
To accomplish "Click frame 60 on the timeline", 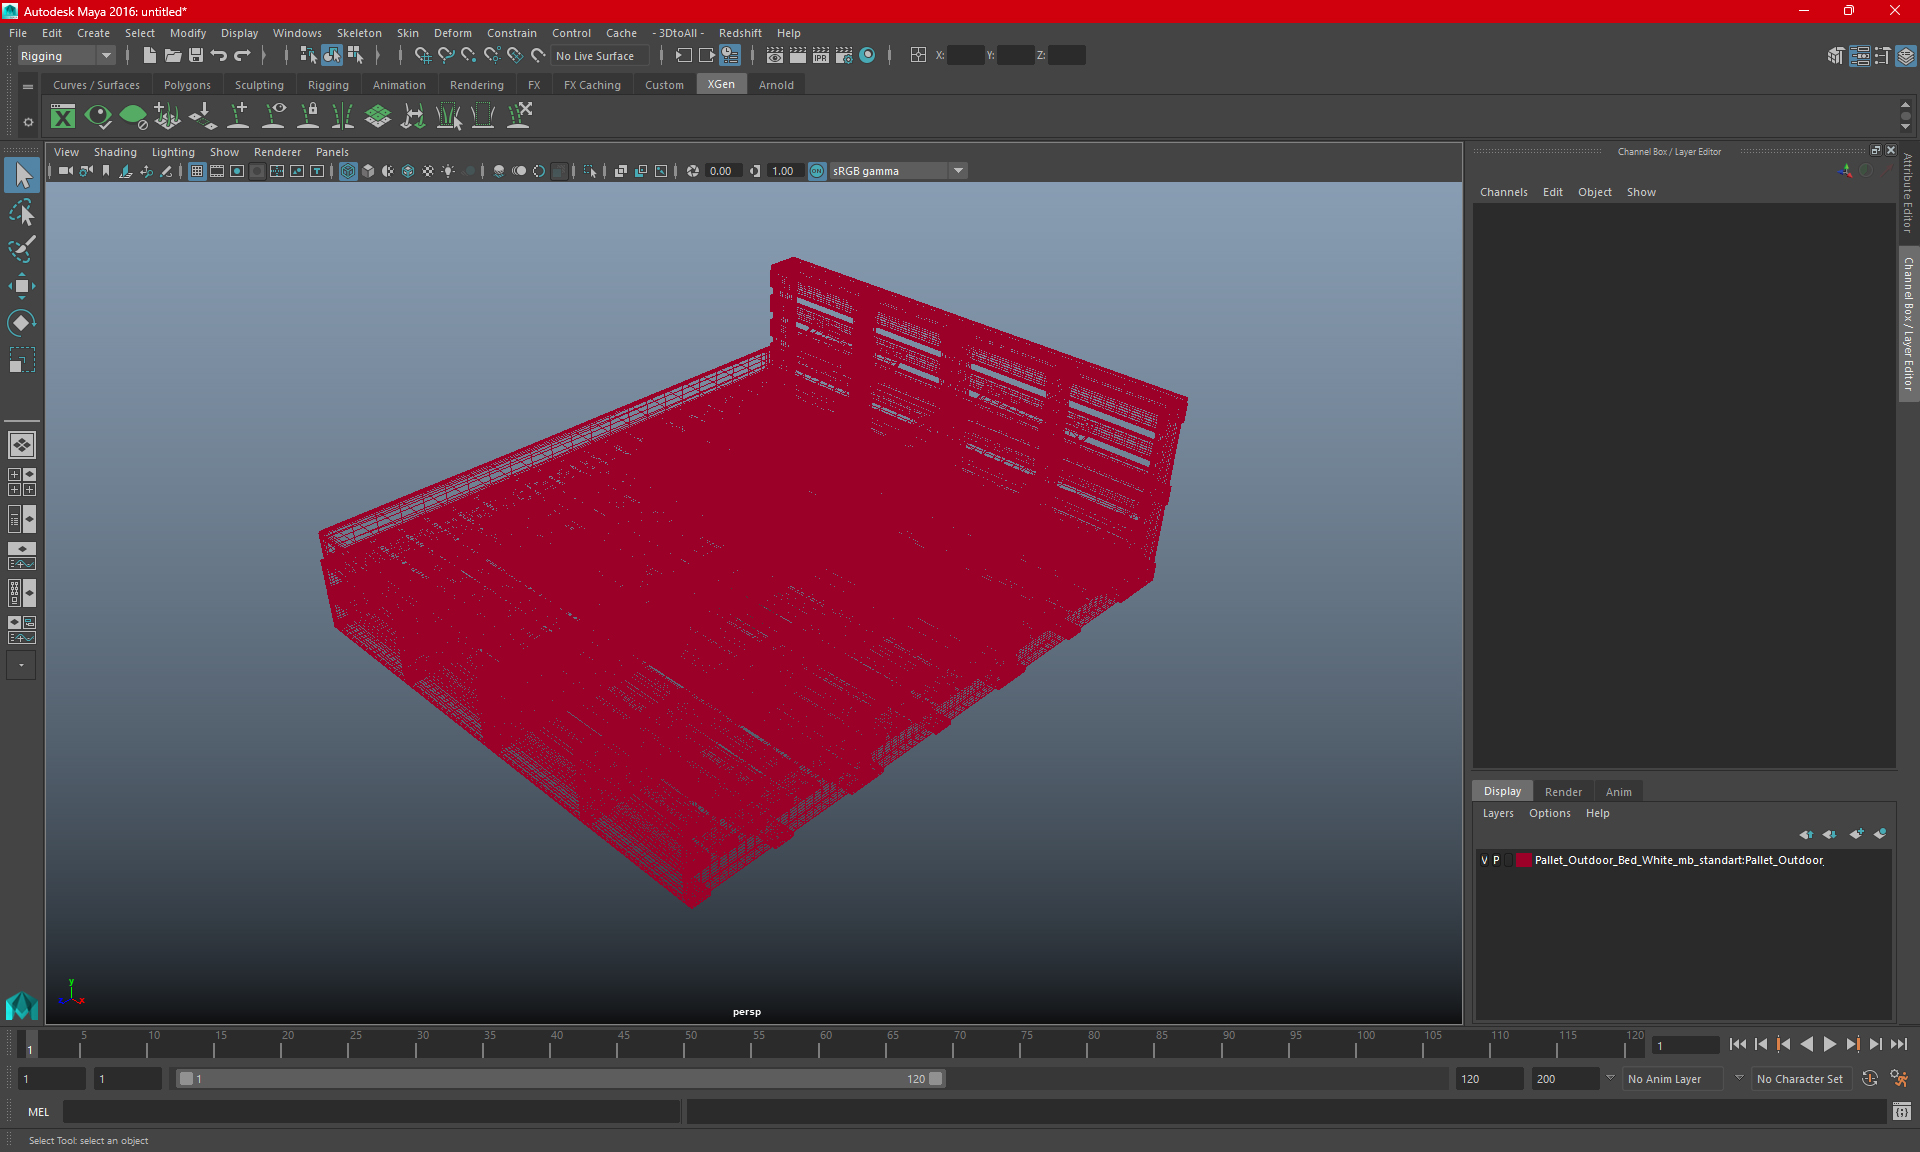I will point(826,1044).
